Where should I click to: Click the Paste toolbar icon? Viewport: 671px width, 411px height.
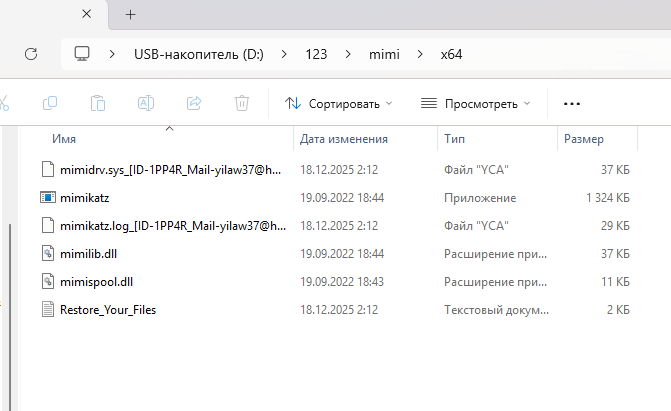pos(98,103)
